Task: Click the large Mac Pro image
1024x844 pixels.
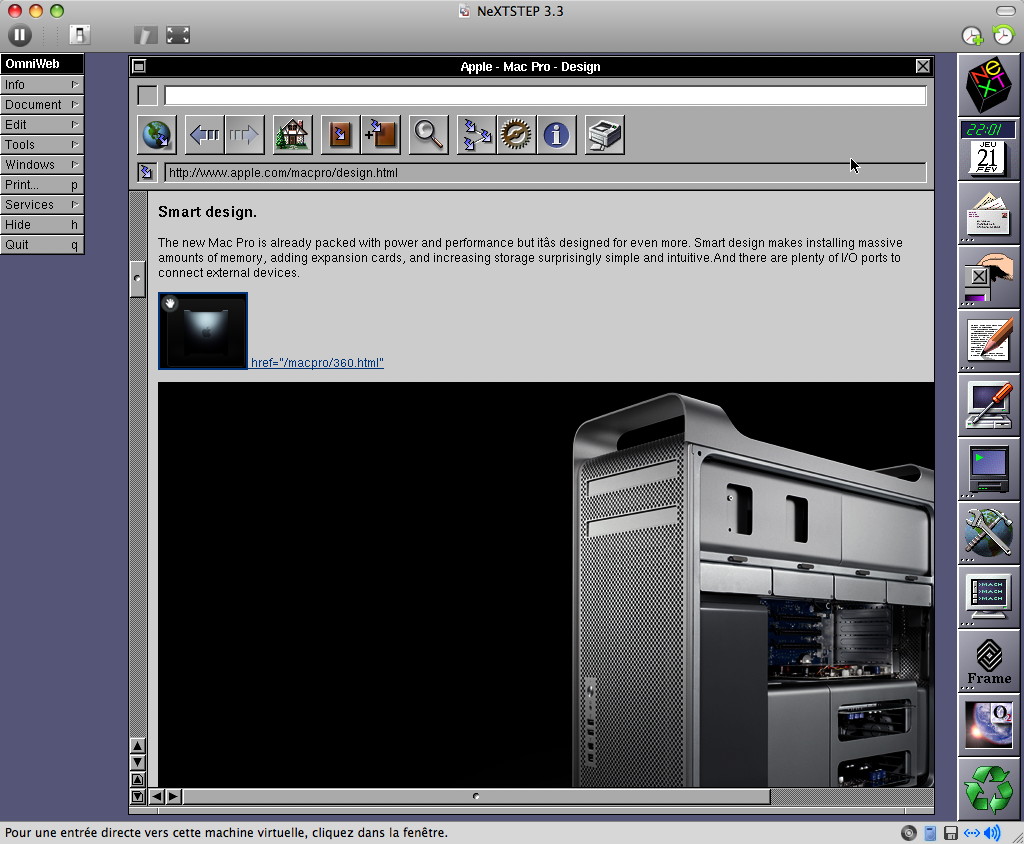Action: [546, 585]
